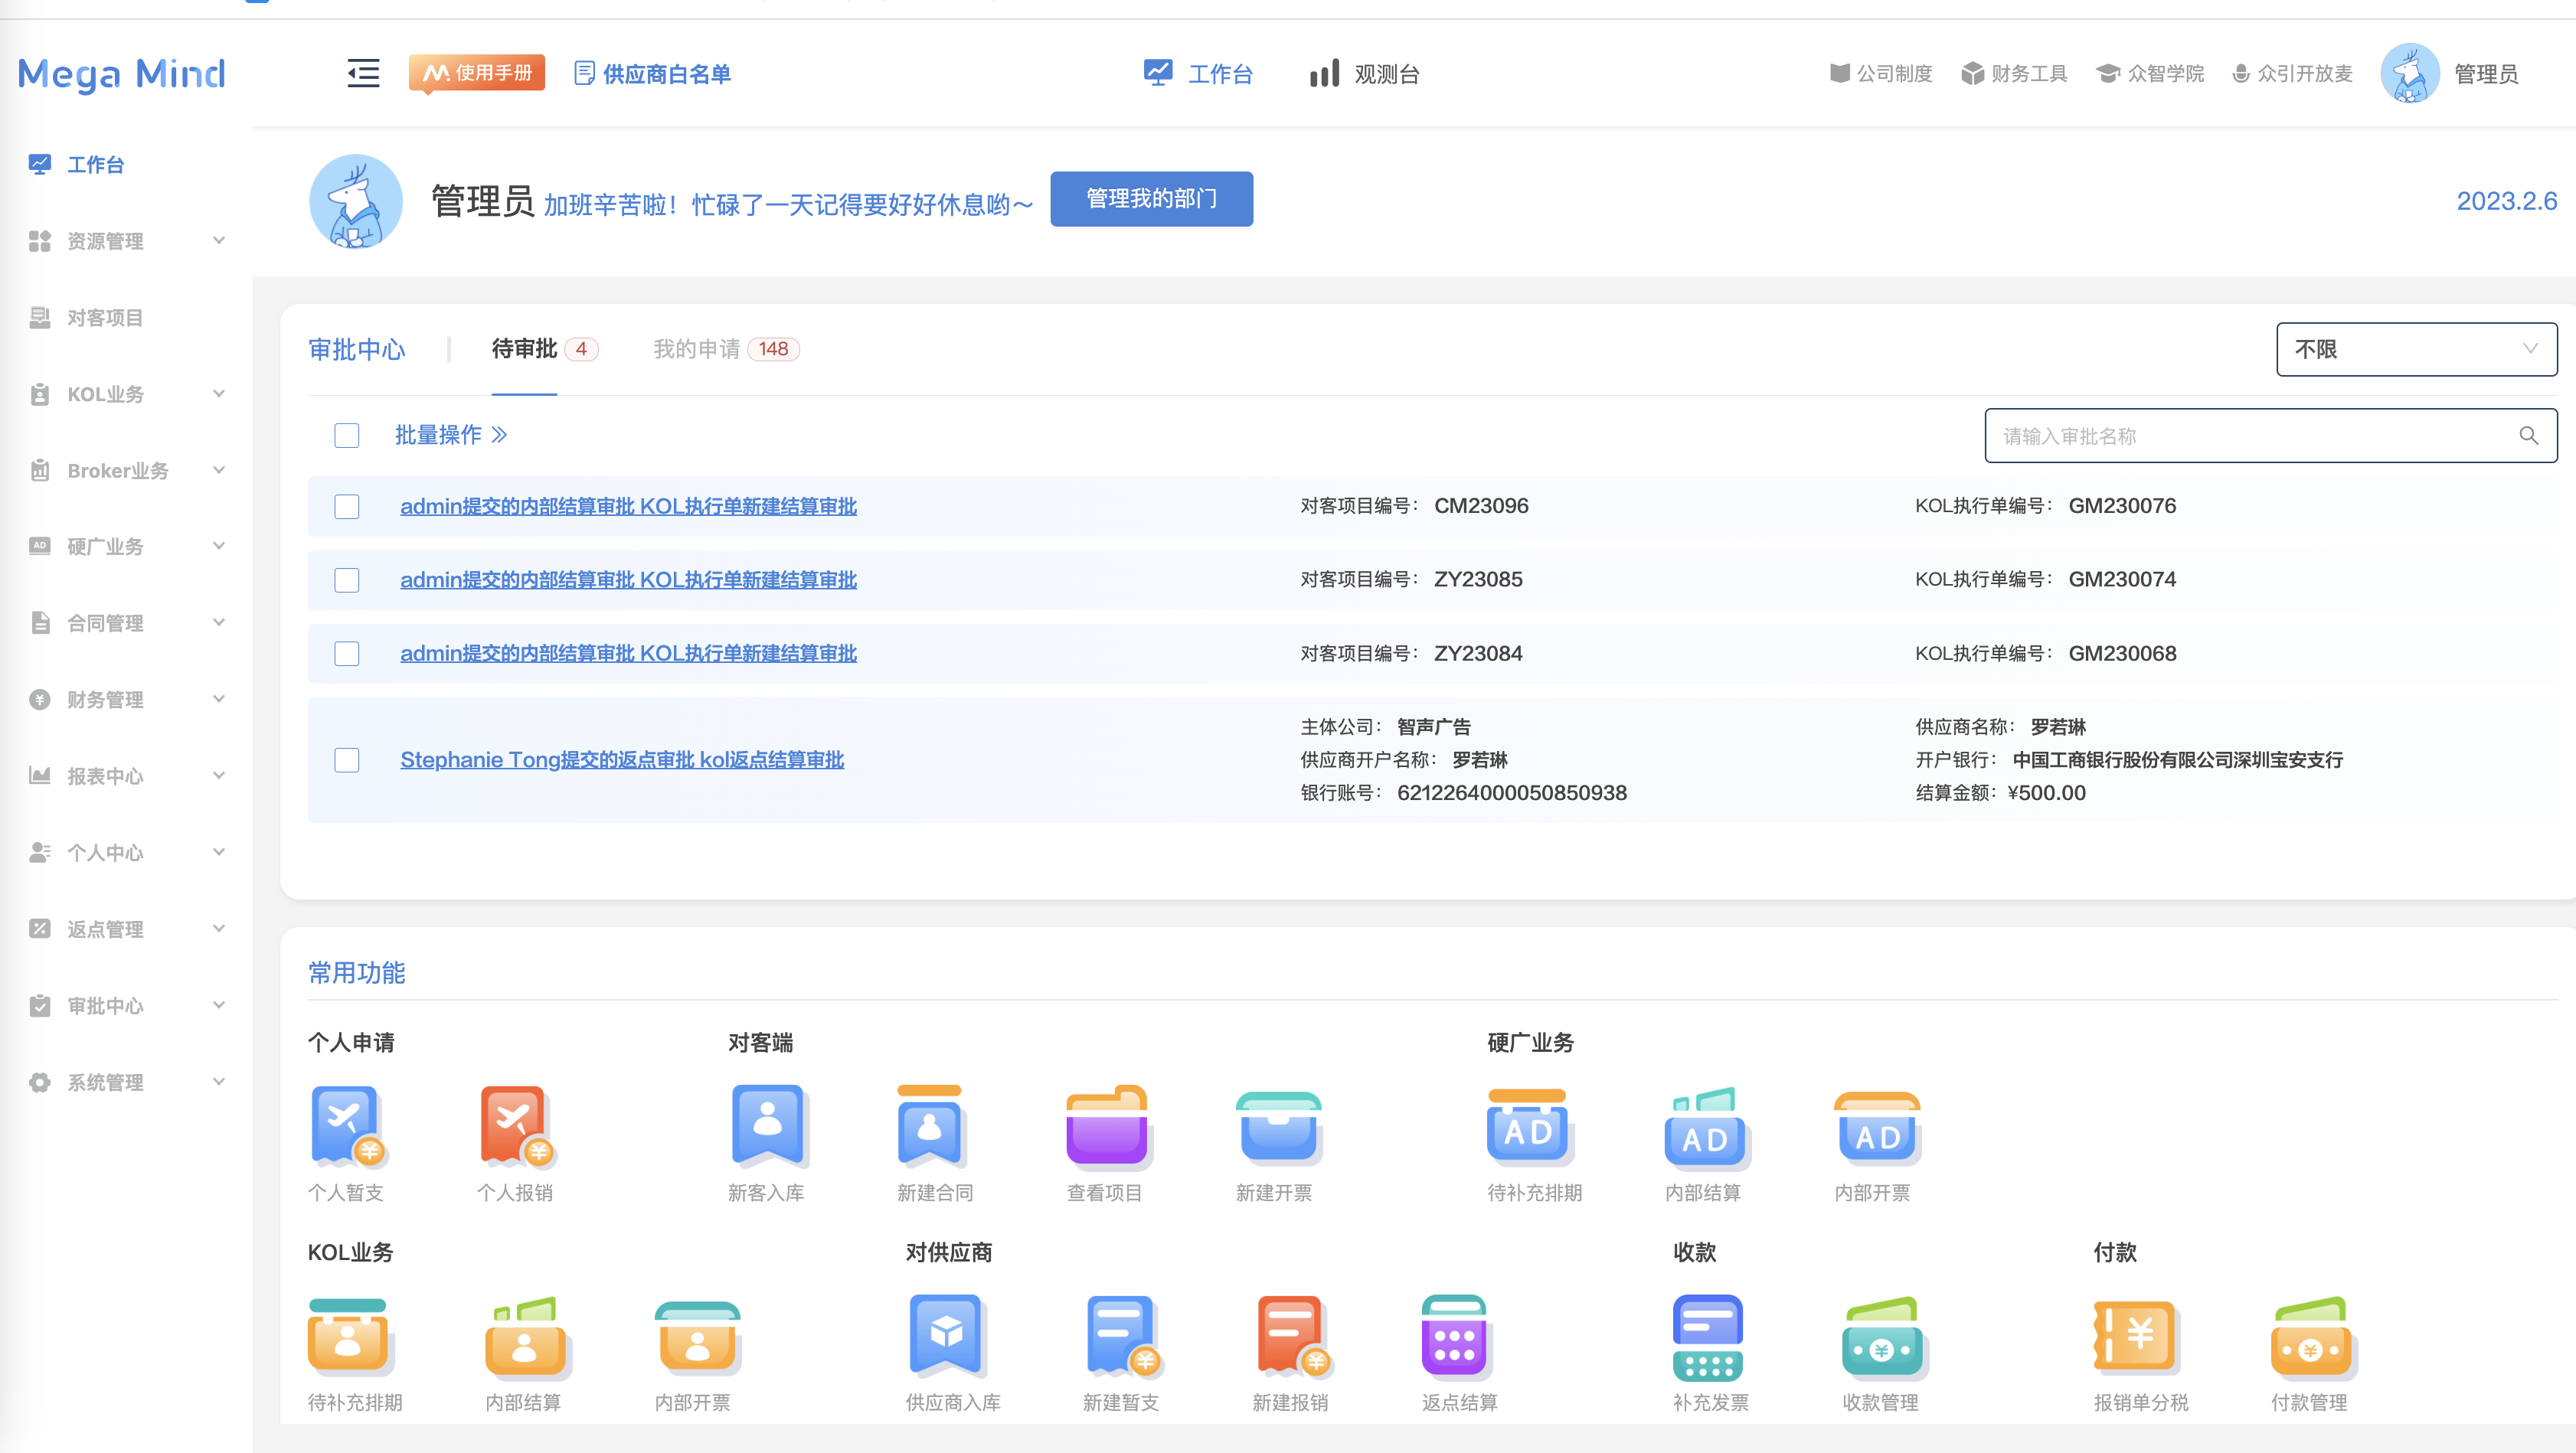Open the approval link for GM230076
The height and width of the screenshot is (1453, 2576).
tap(628, 506)
